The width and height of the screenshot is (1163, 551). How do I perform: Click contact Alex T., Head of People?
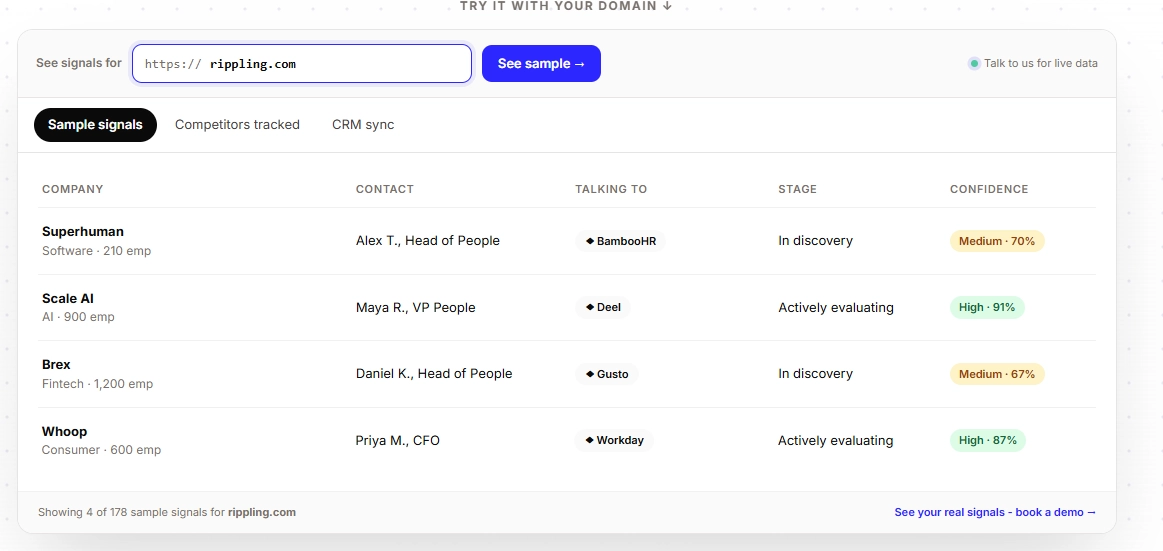[x=428, y=240]
